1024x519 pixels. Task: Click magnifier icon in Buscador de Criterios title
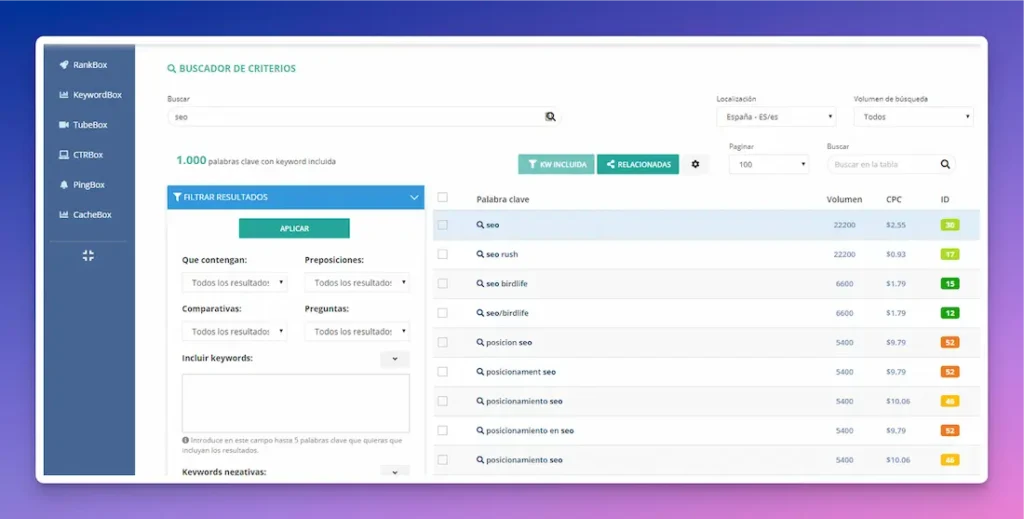coord(172,69)
